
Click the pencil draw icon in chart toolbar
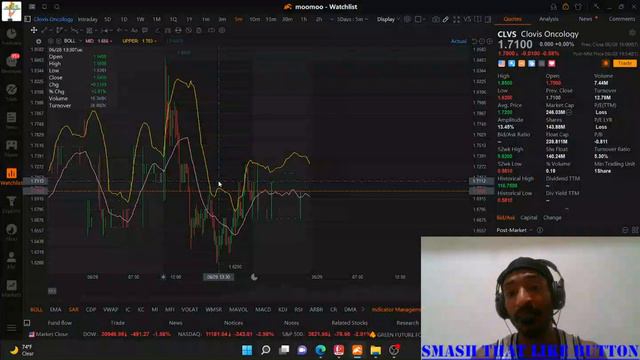pyautogui.click(x=446, y=19)
